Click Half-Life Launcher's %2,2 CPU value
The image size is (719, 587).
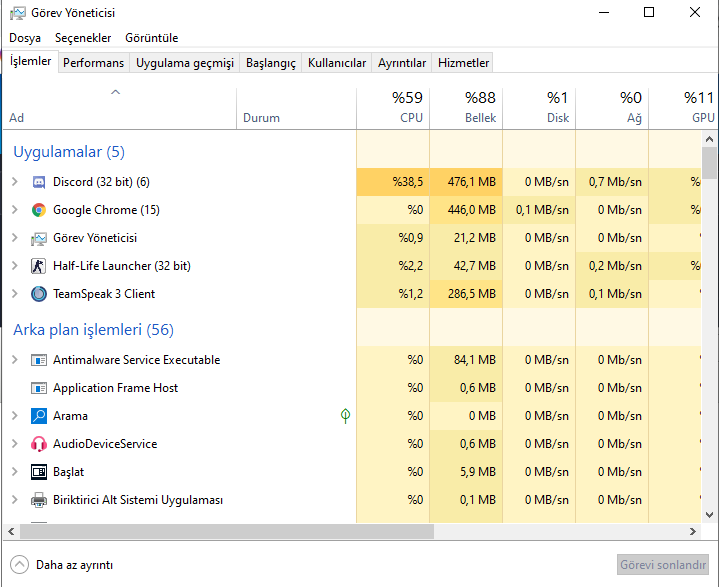411,266
